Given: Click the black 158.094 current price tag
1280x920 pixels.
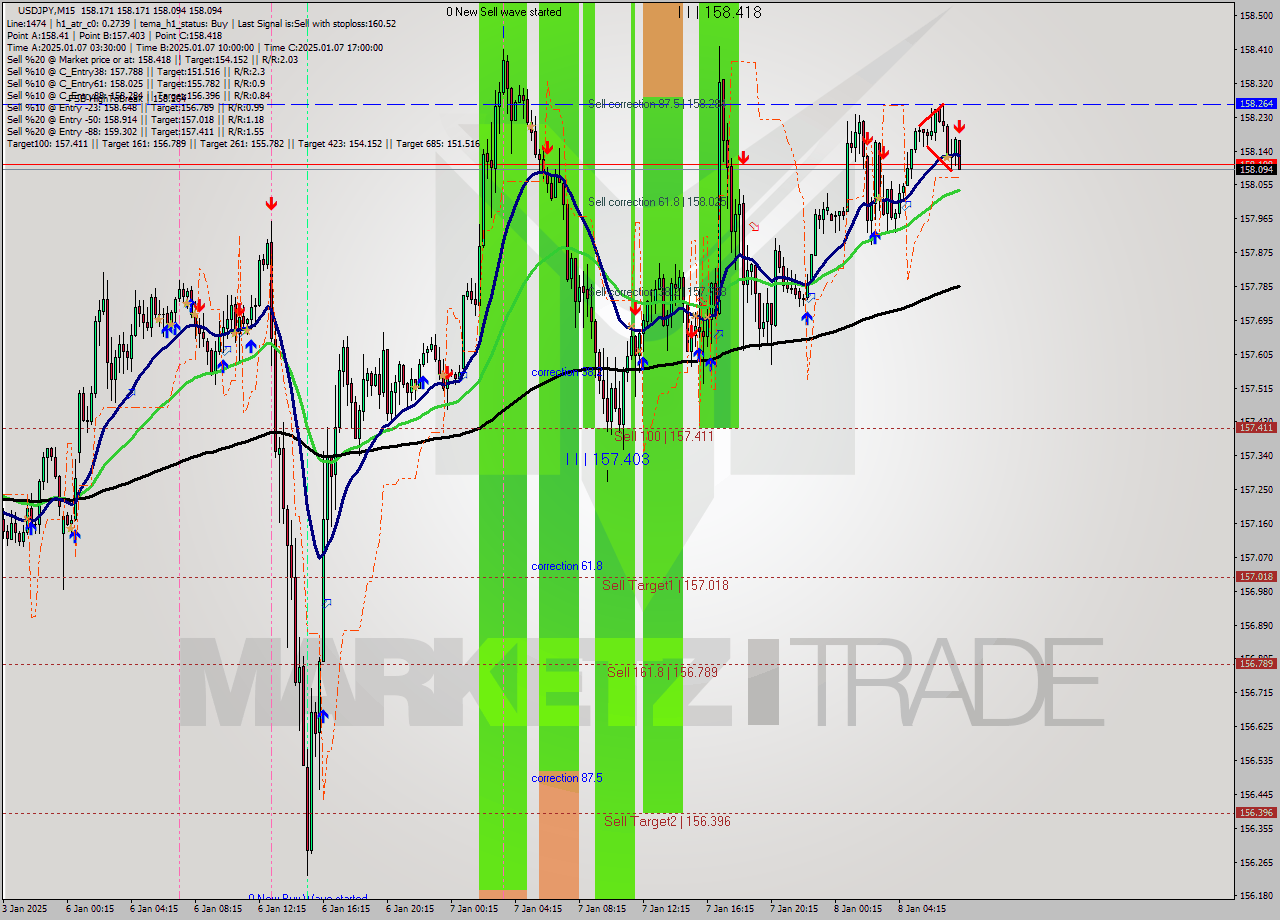Looking at the screenshot, I should pos(1256,170).
